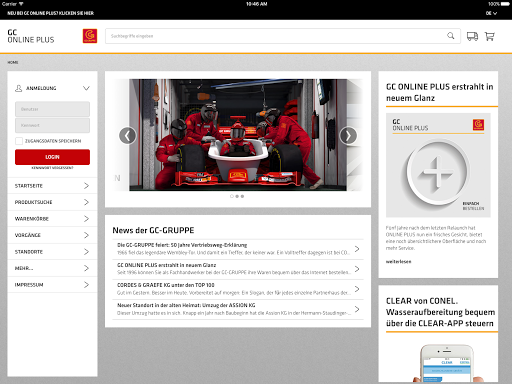Click the search magnifier icon
The height and width of the screenshot is (384, 512).
point(450,36)
